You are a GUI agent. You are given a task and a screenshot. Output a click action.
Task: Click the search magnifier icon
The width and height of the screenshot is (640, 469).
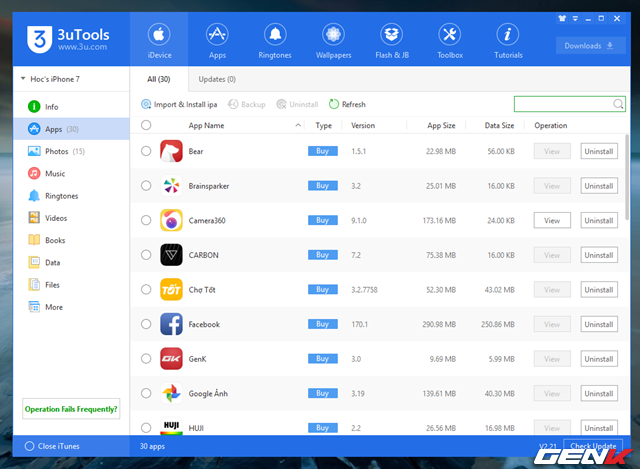point(618,104)
